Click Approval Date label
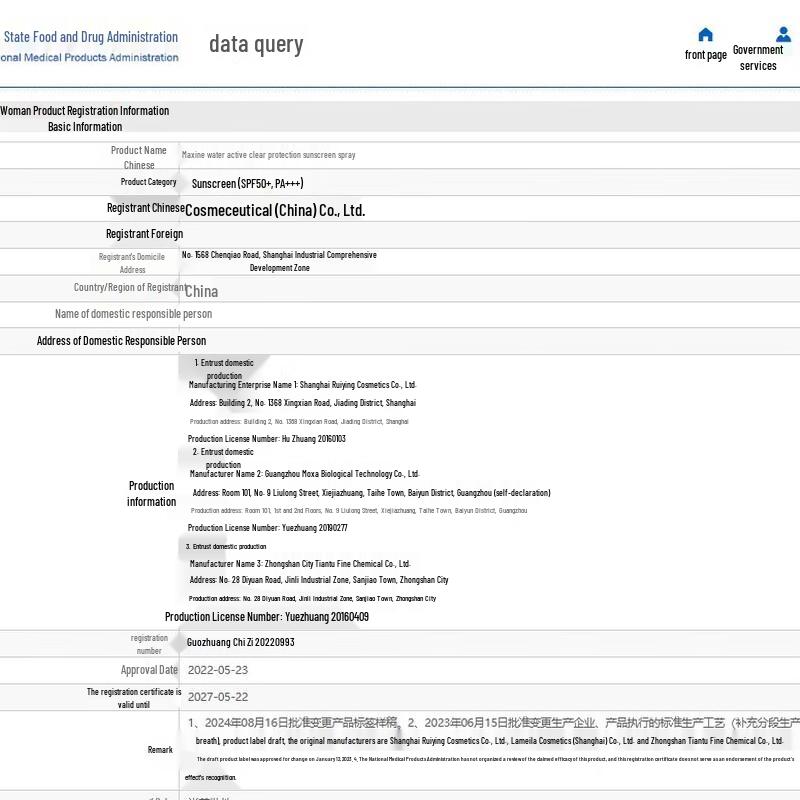 (149, 670)
